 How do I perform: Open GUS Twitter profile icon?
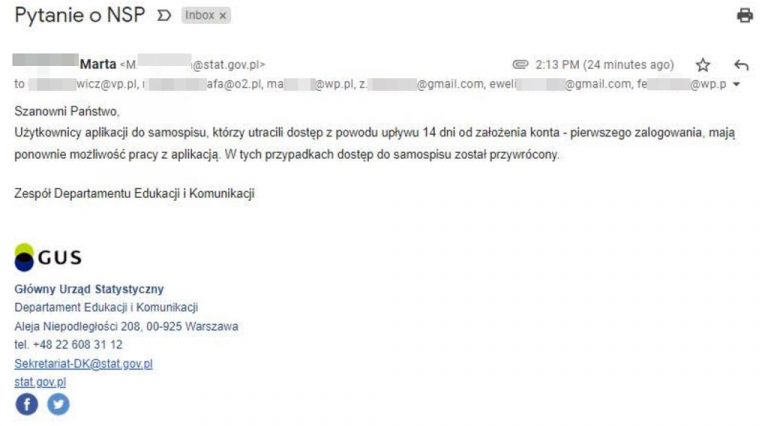[58, 404]
